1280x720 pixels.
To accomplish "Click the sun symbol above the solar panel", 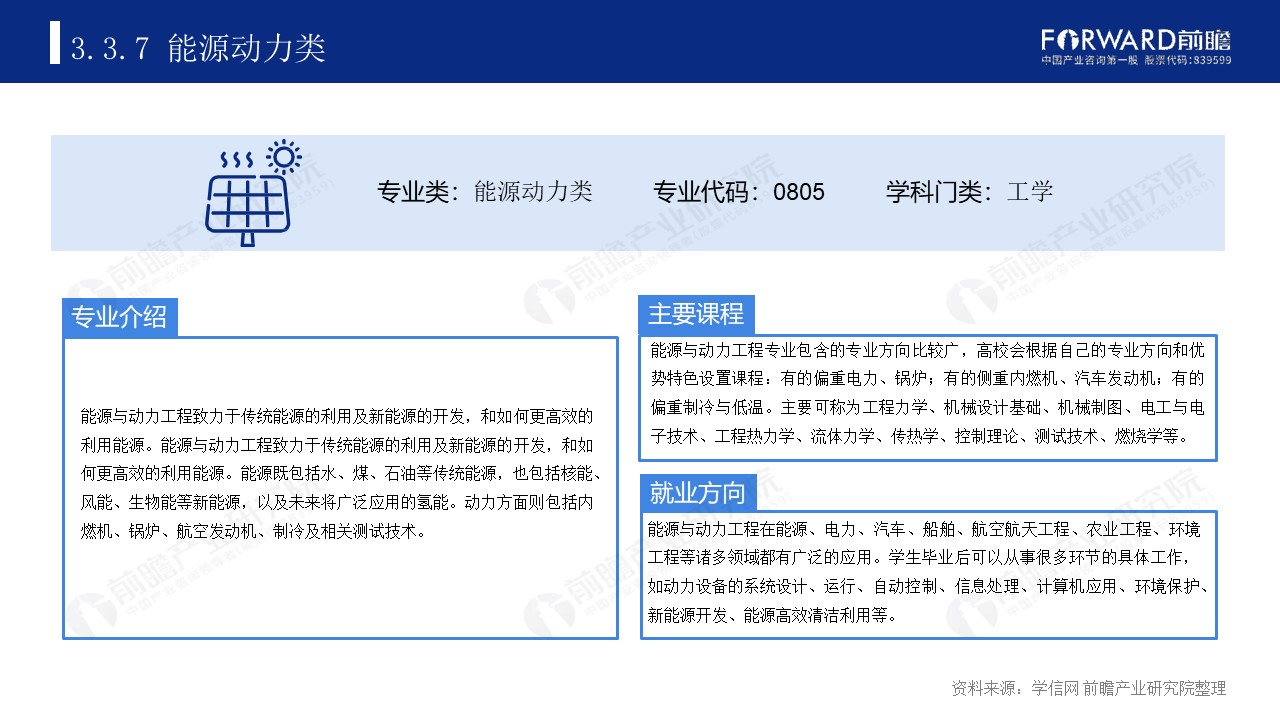I will tap(283, 158).
